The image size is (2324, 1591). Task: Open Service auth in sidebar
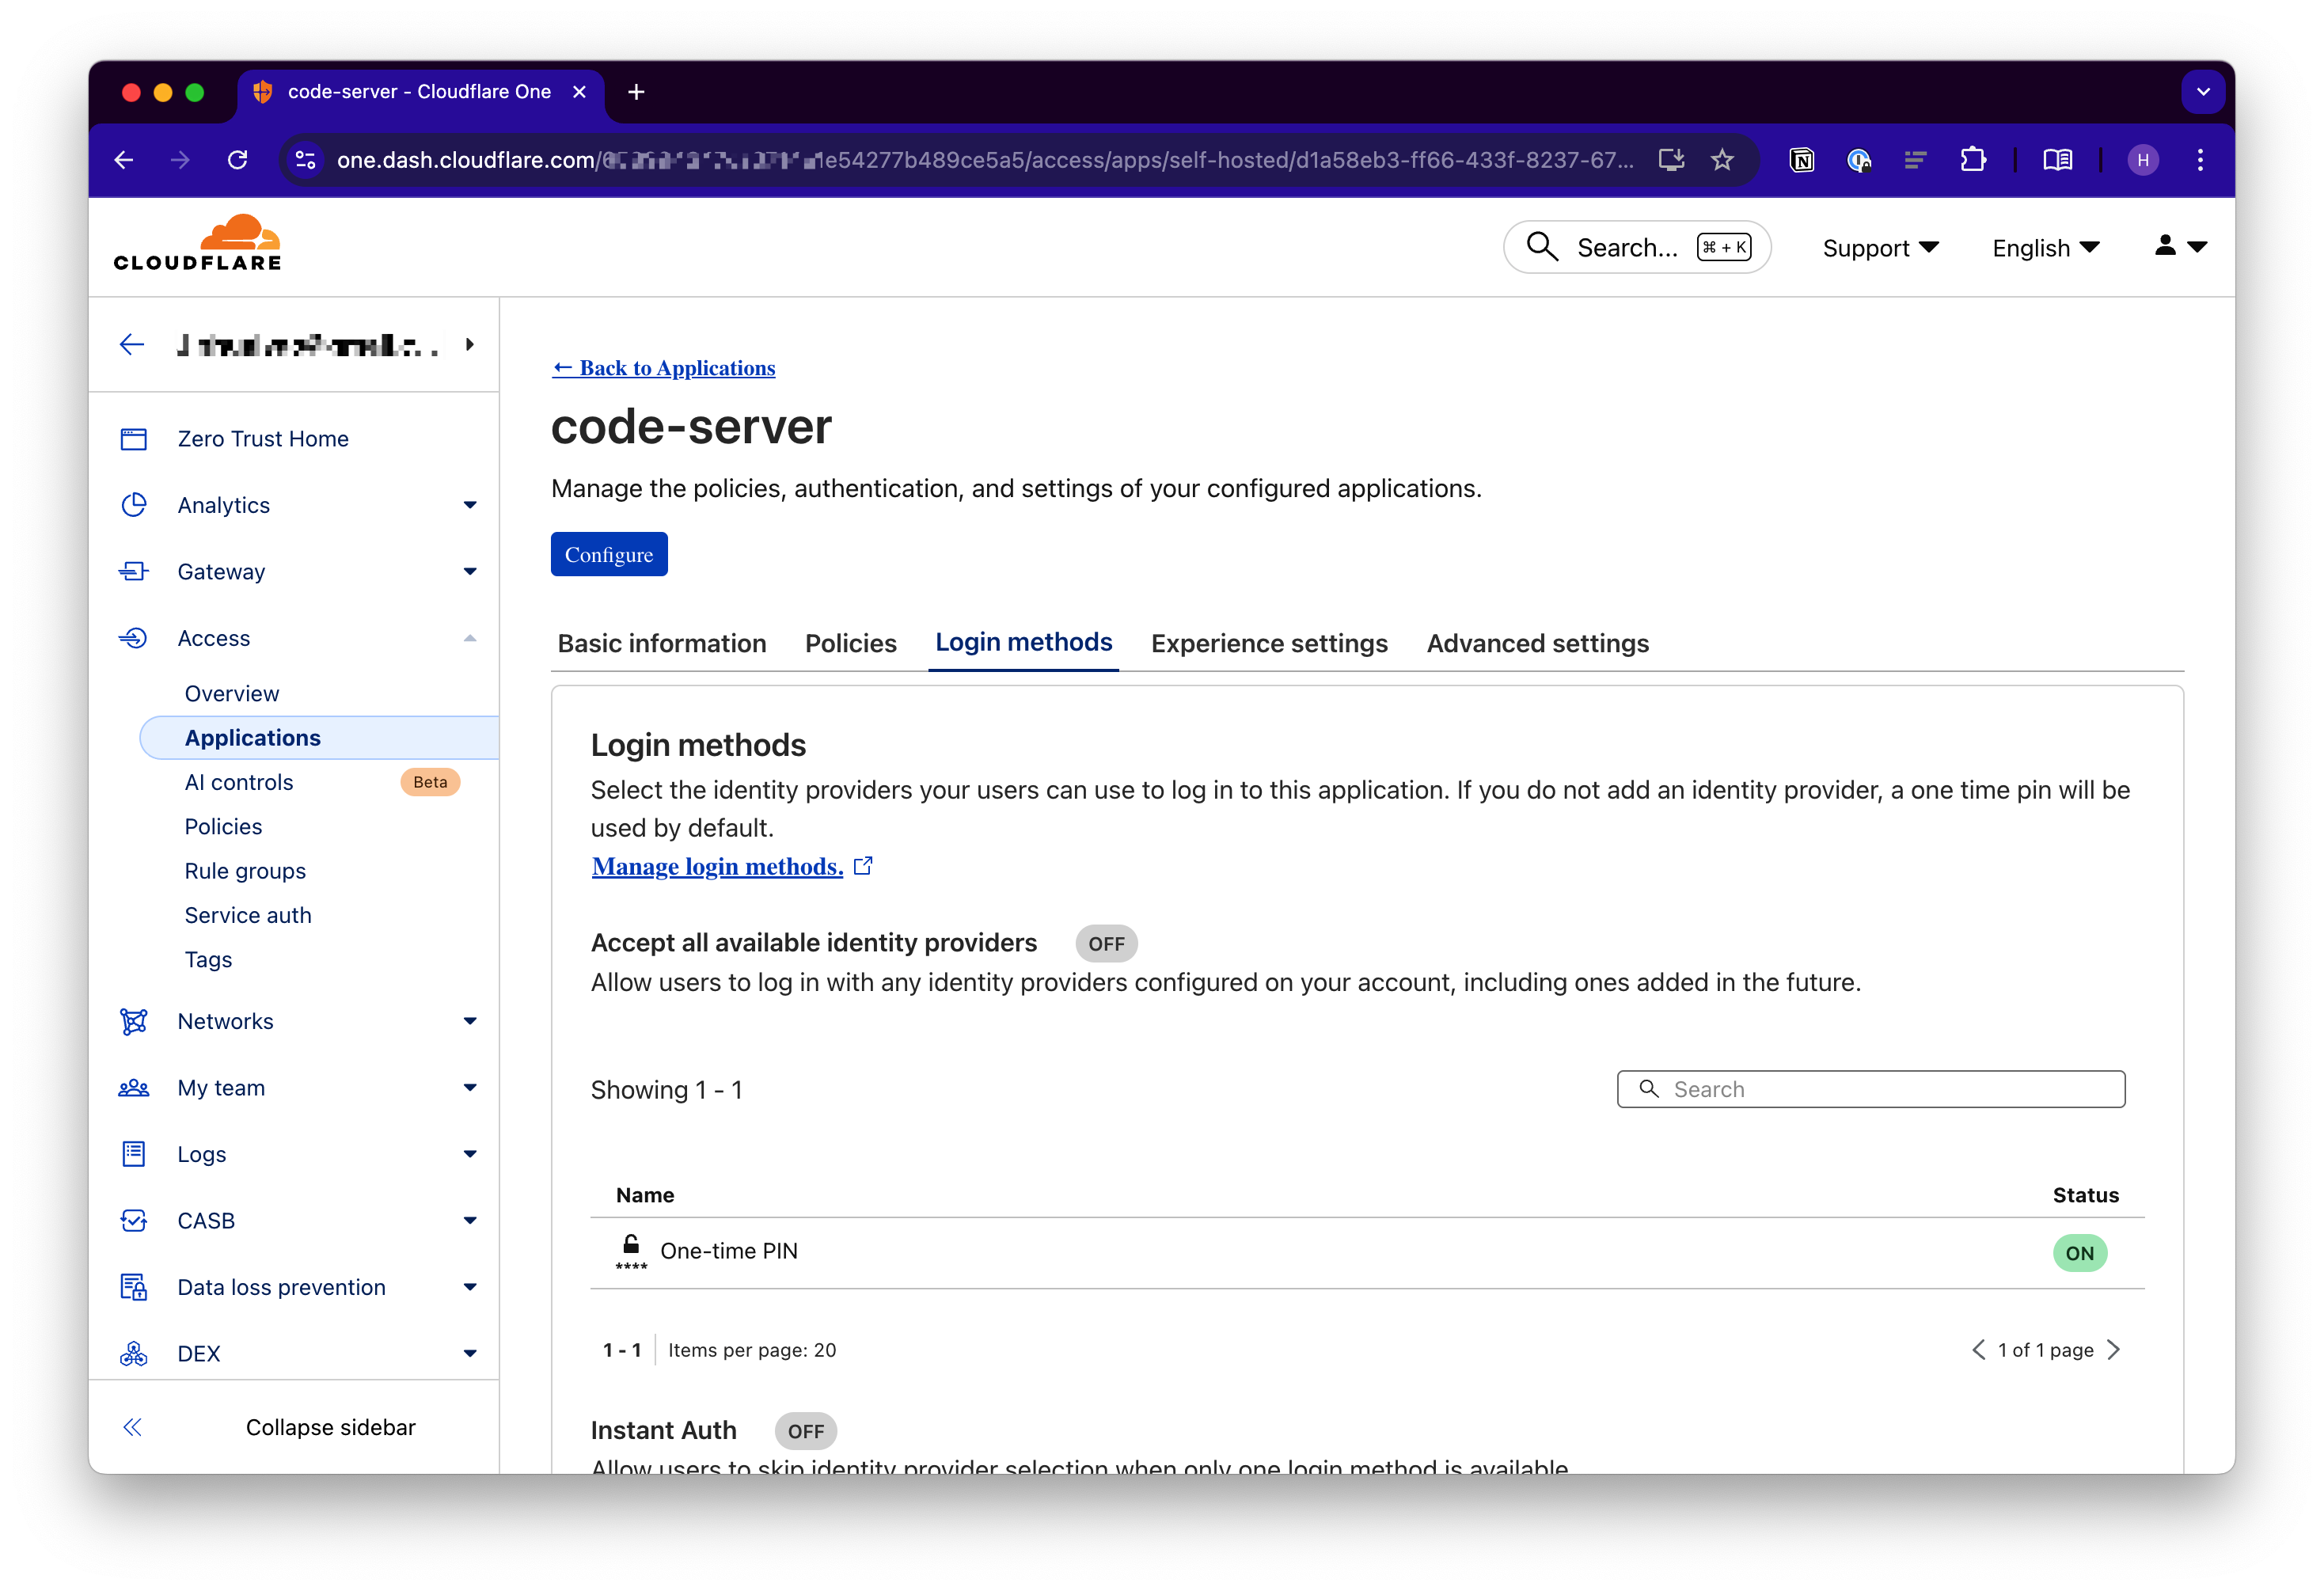(248, 915)
